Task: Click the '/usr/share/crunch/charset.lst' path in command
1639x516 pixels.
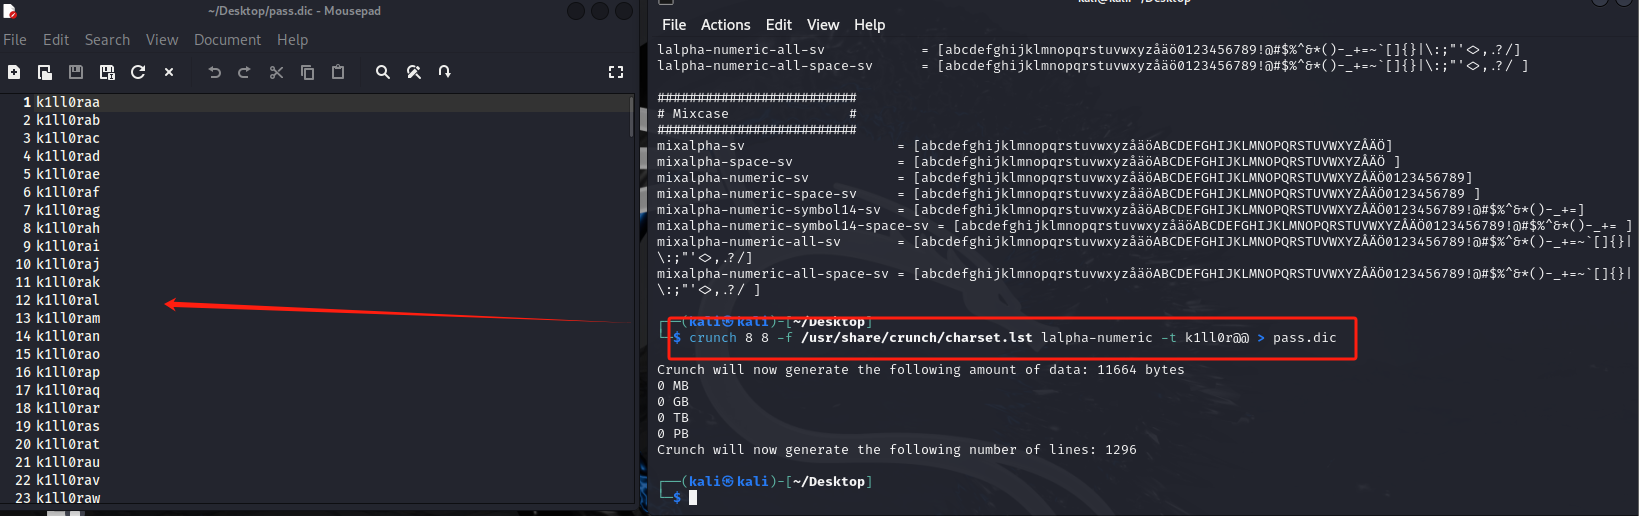Action: tap(917, 338)
